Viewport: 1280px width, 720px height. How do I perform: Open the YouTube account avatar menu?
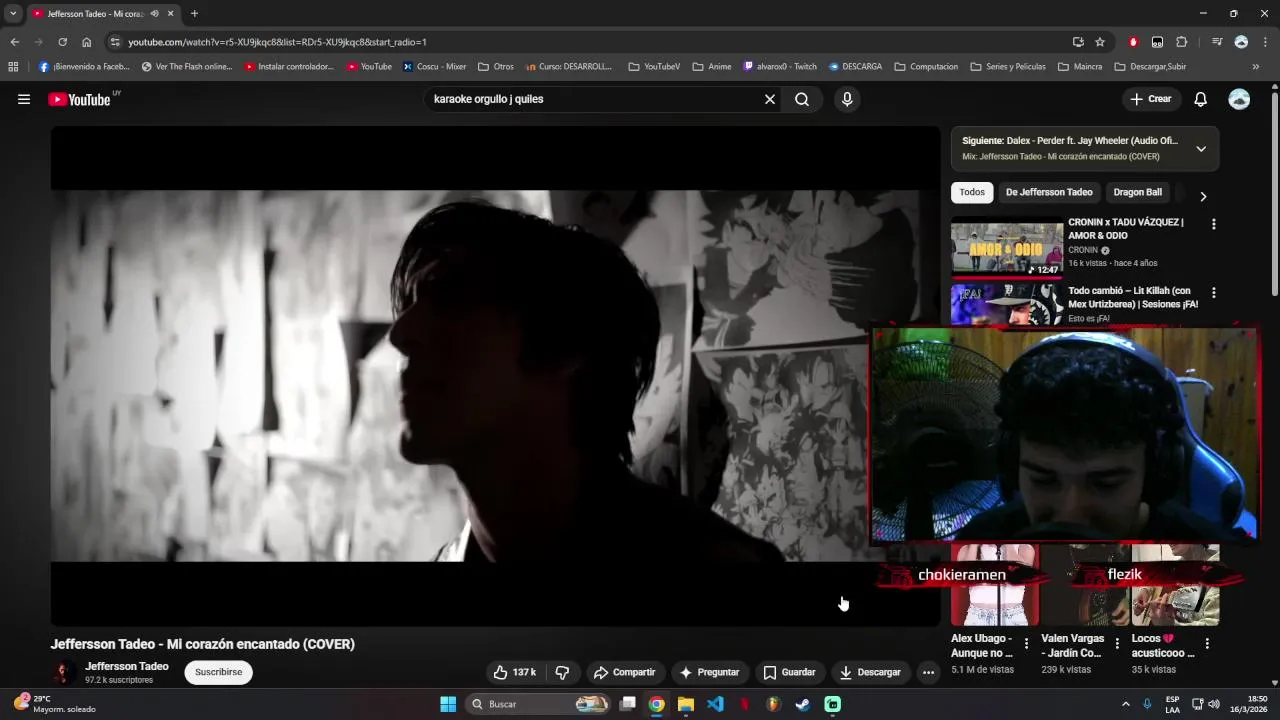click(1239, 99)
